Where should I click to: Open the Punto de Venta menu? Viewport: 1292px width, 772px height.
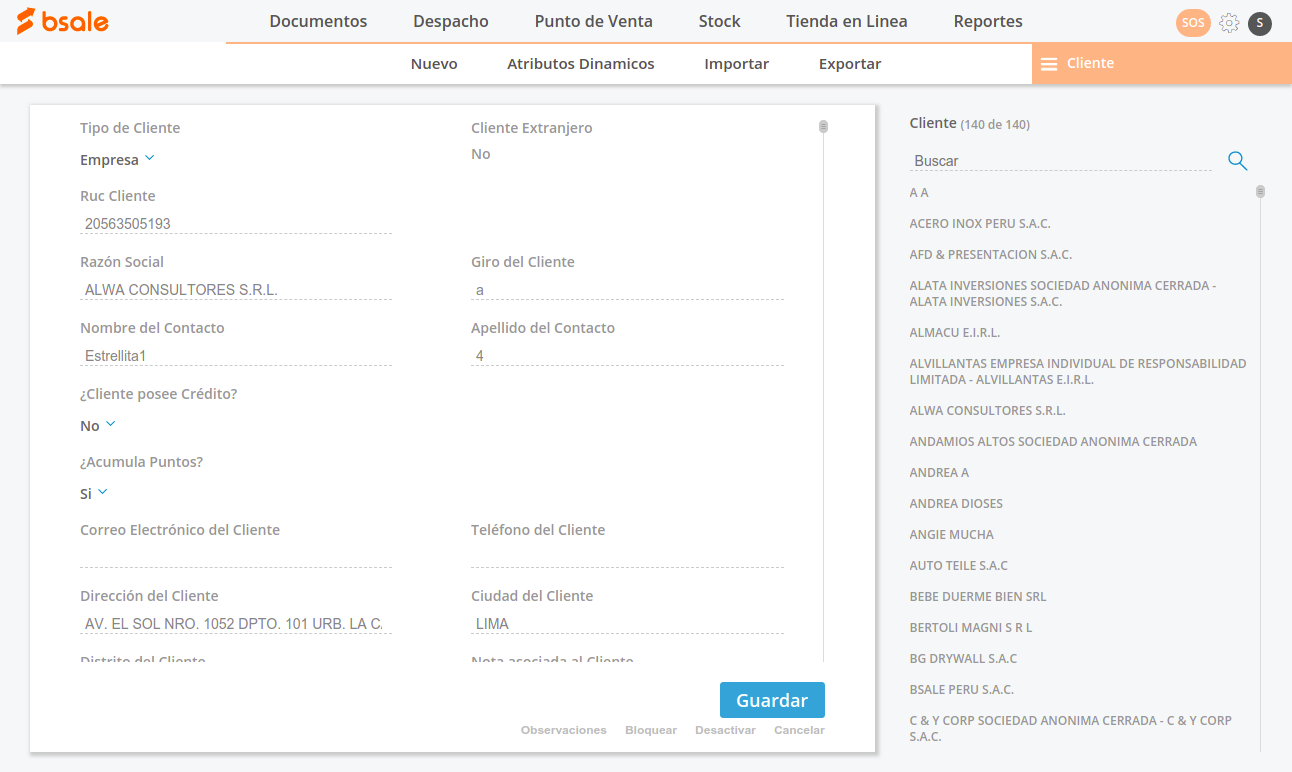click(x=593, y=21)
